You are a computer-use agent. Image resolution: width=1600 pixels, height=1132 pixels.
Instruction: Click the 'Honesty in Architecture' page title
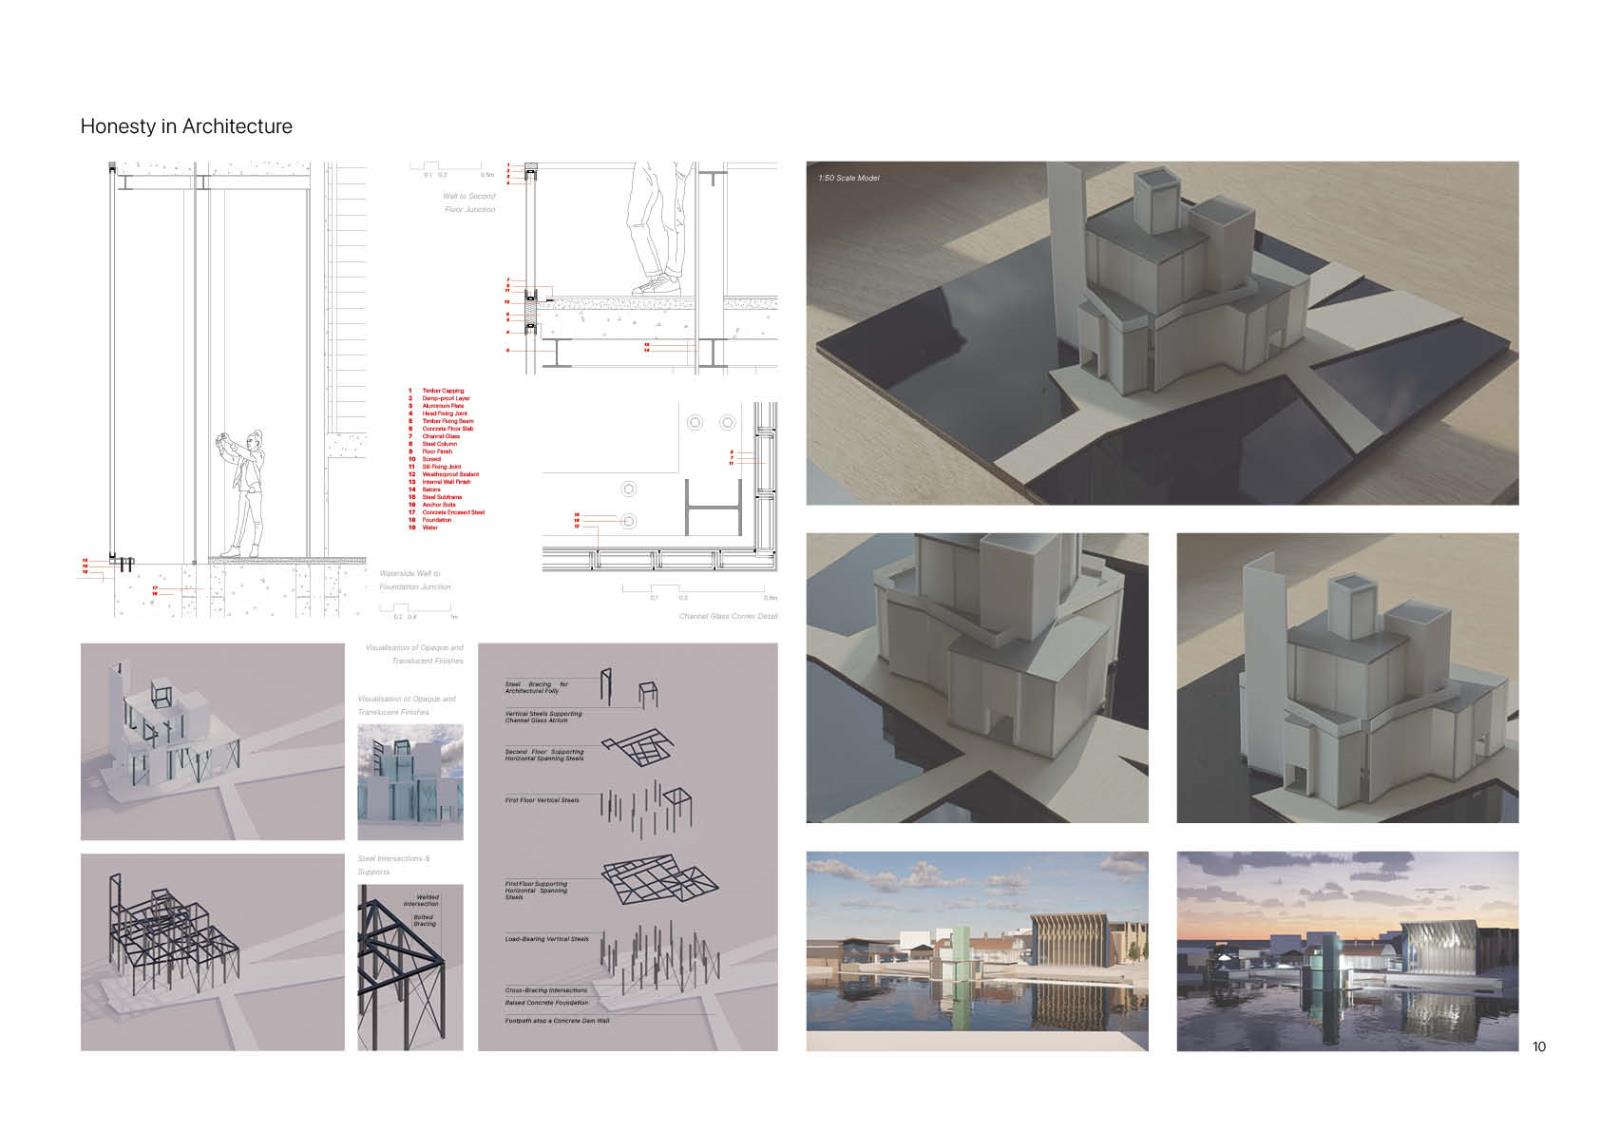(186, 127)
